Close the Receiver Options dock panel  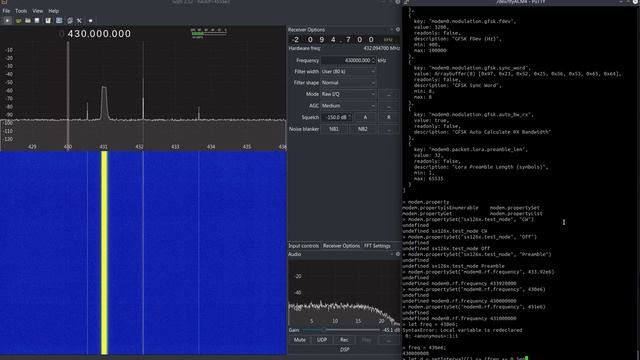(398, 29)
